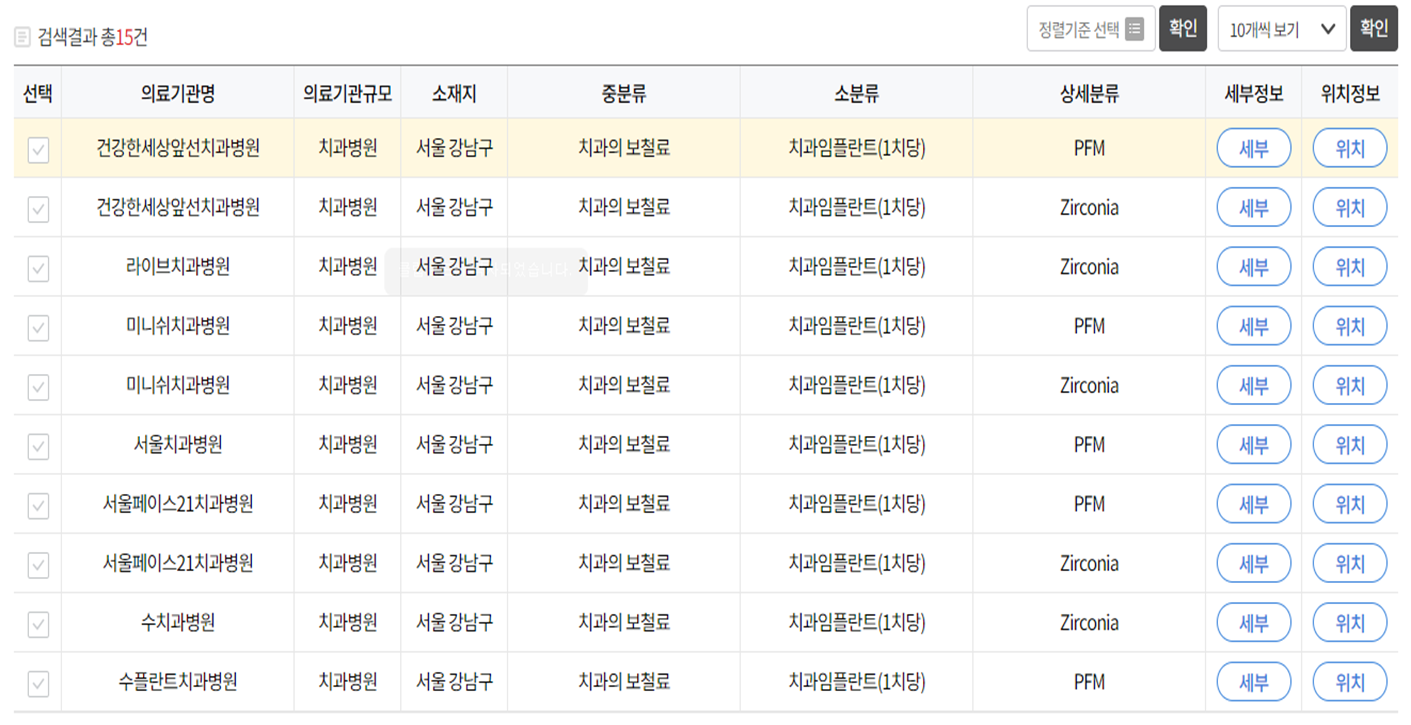Show 위치 location for 건강한세상앞선치과병원 Zirconia
1411x725 pixels.
1350,208
